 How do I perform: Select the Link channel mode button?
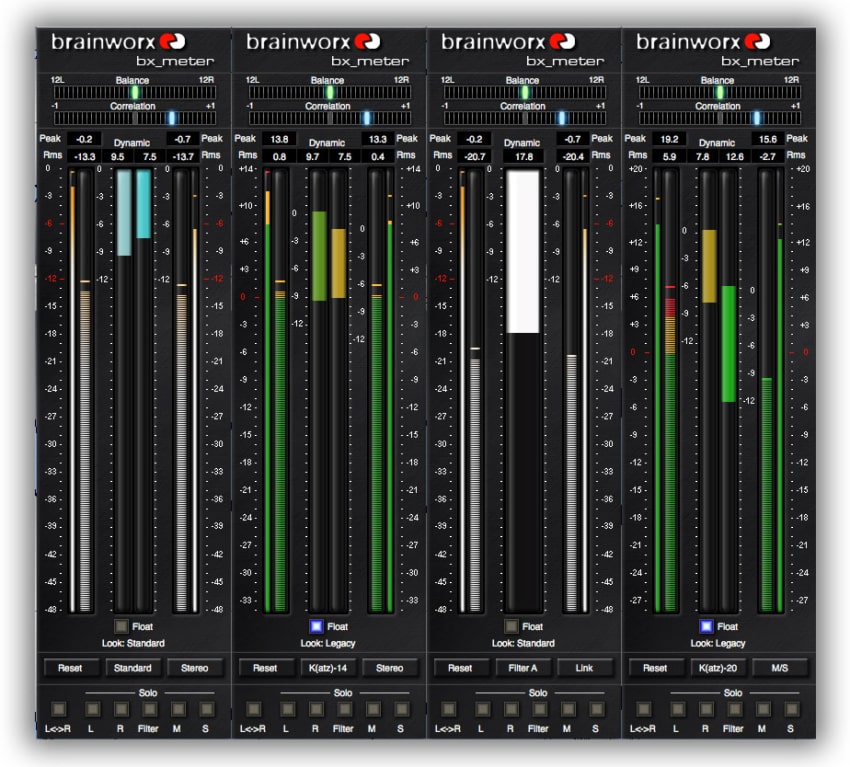point(585,668)
